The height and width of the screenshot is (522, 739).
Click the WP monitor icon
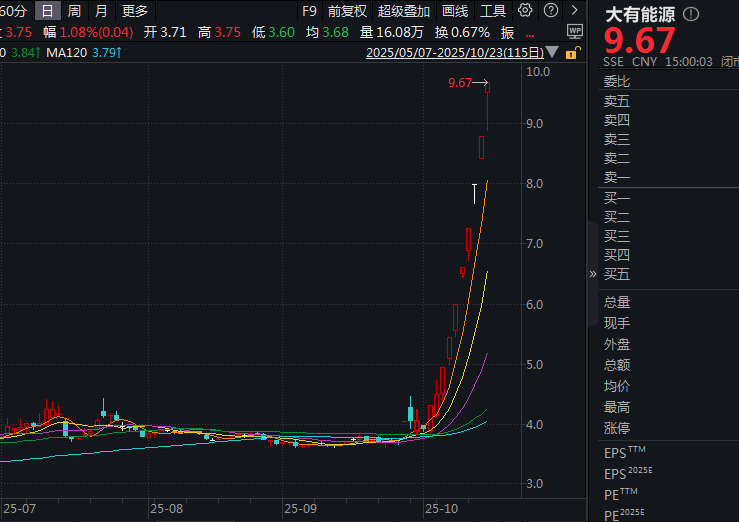574,31
